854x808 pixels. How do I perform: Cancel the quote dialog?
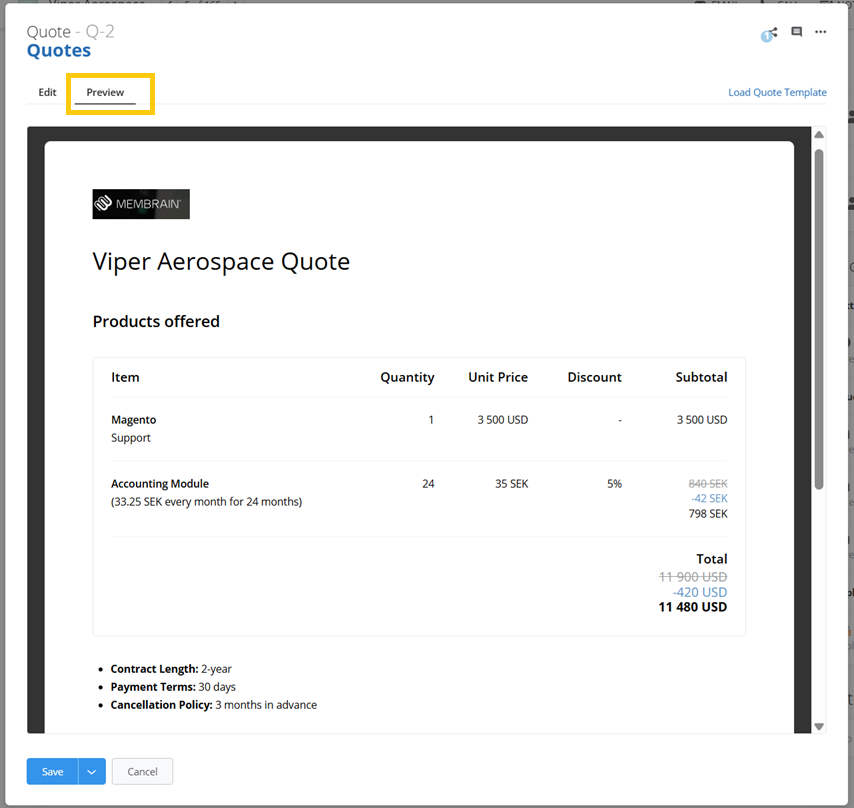click(x=142, y=772)
